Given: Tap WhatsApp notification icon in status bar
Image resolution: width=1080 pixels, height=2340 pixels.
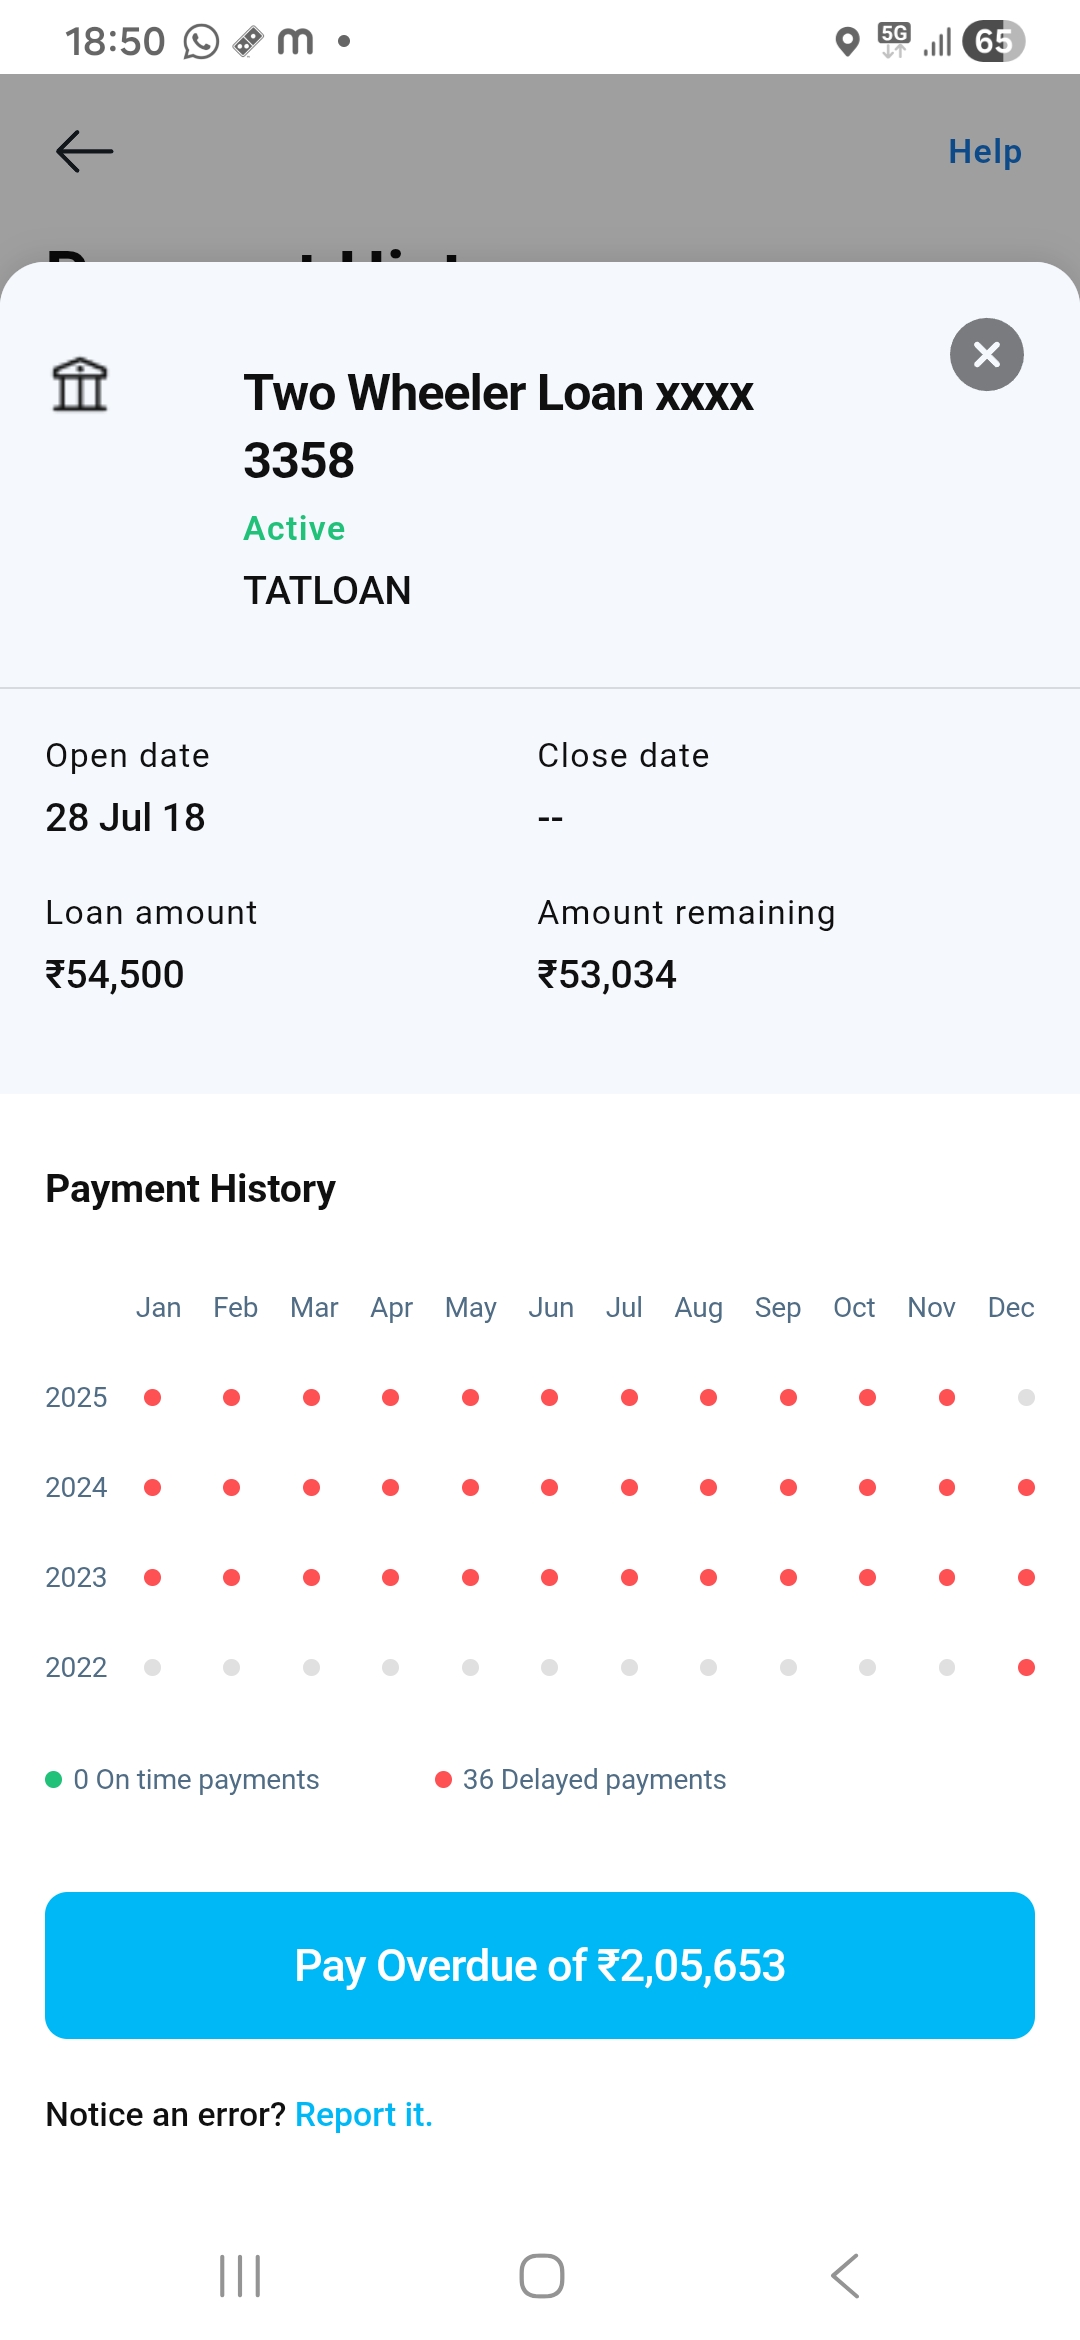Looking at the screenshot, I should click(201, 42).
